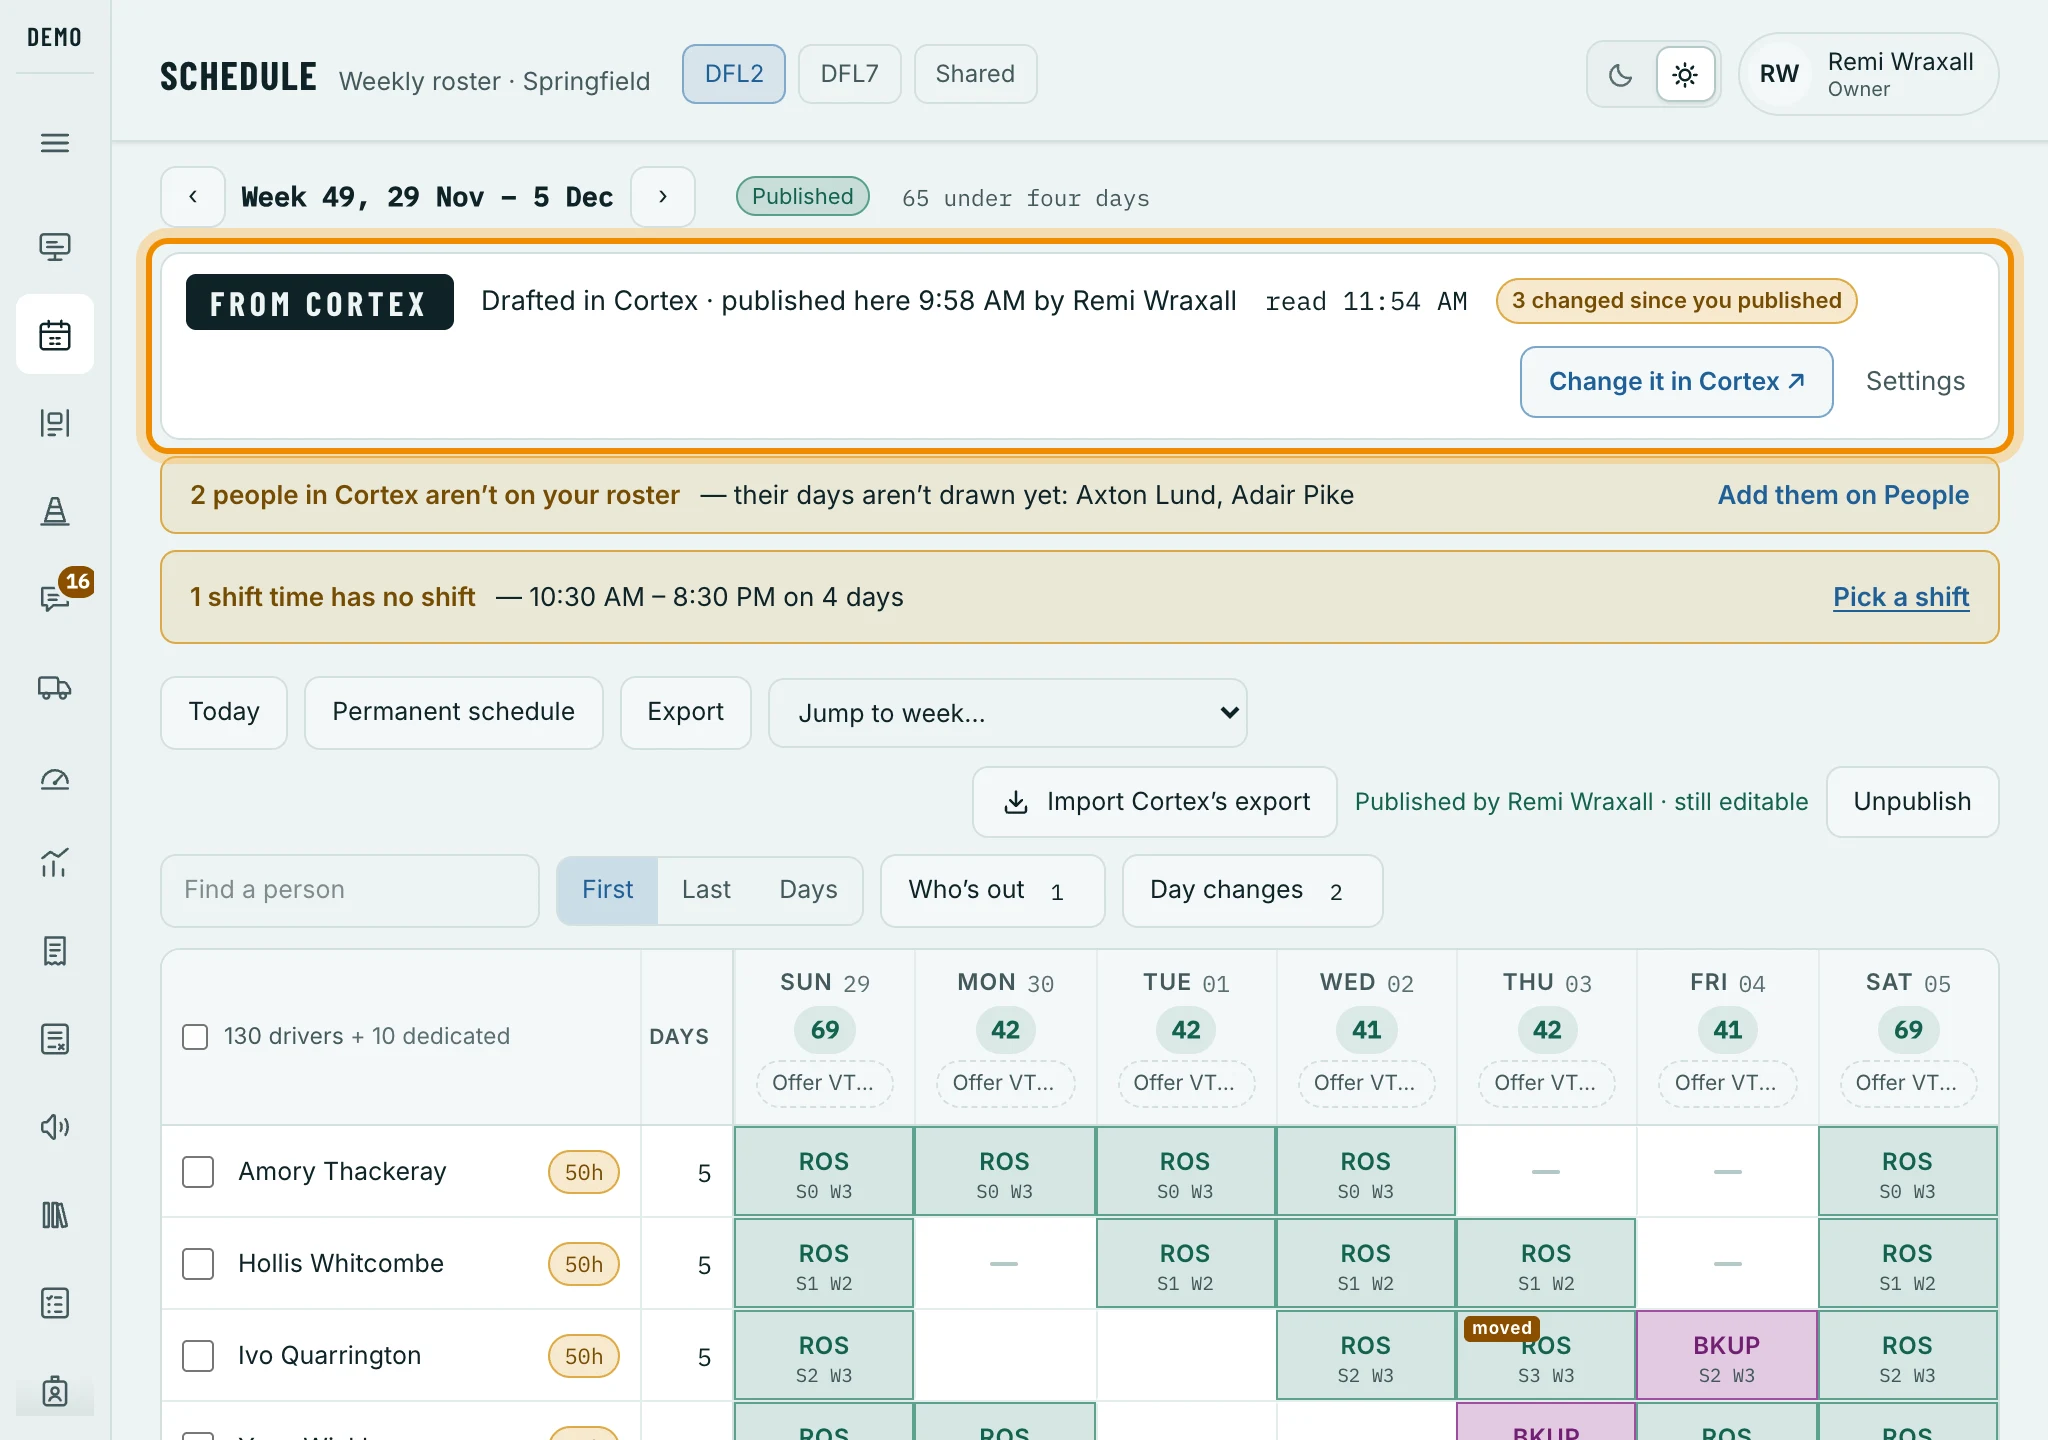This screenshot has width=2048, height=1440.
Task: Open the truck vehicles sidebar icon
Action: click(55, 688)
